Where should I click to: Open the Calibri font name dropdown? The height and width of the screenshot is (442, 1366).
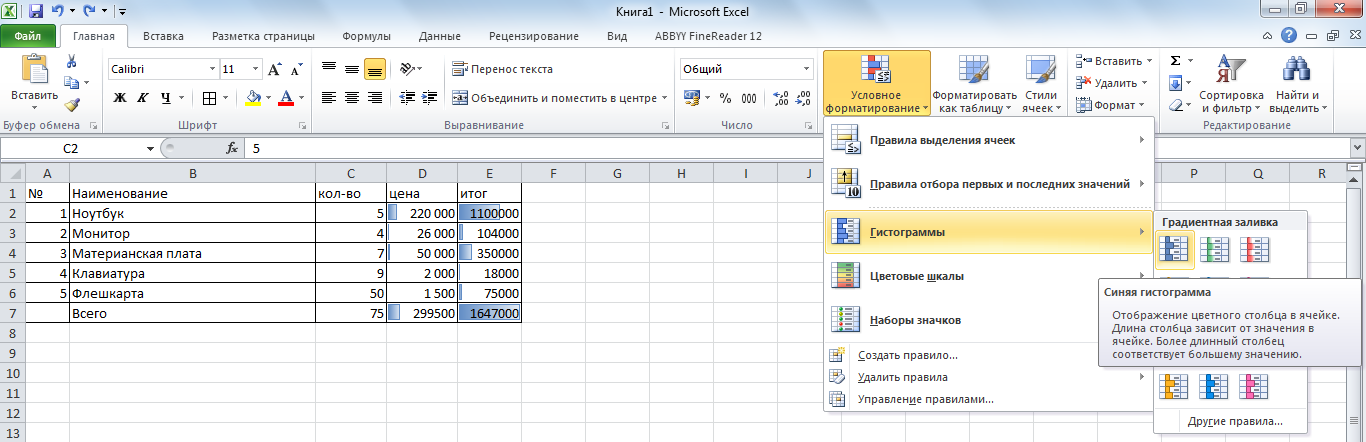pos(212,70)
